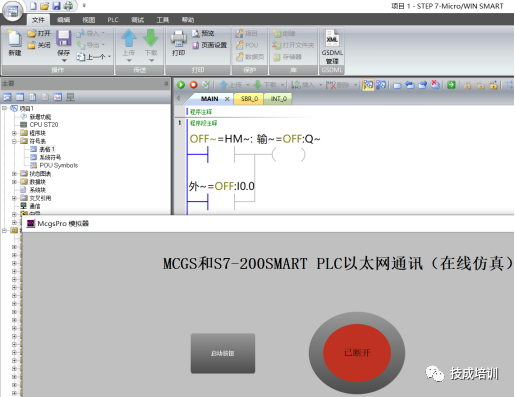The width and height of the screenshot is (515, 397).
Task: Select the MAIN program tab
Action: (x=209, y=99)
